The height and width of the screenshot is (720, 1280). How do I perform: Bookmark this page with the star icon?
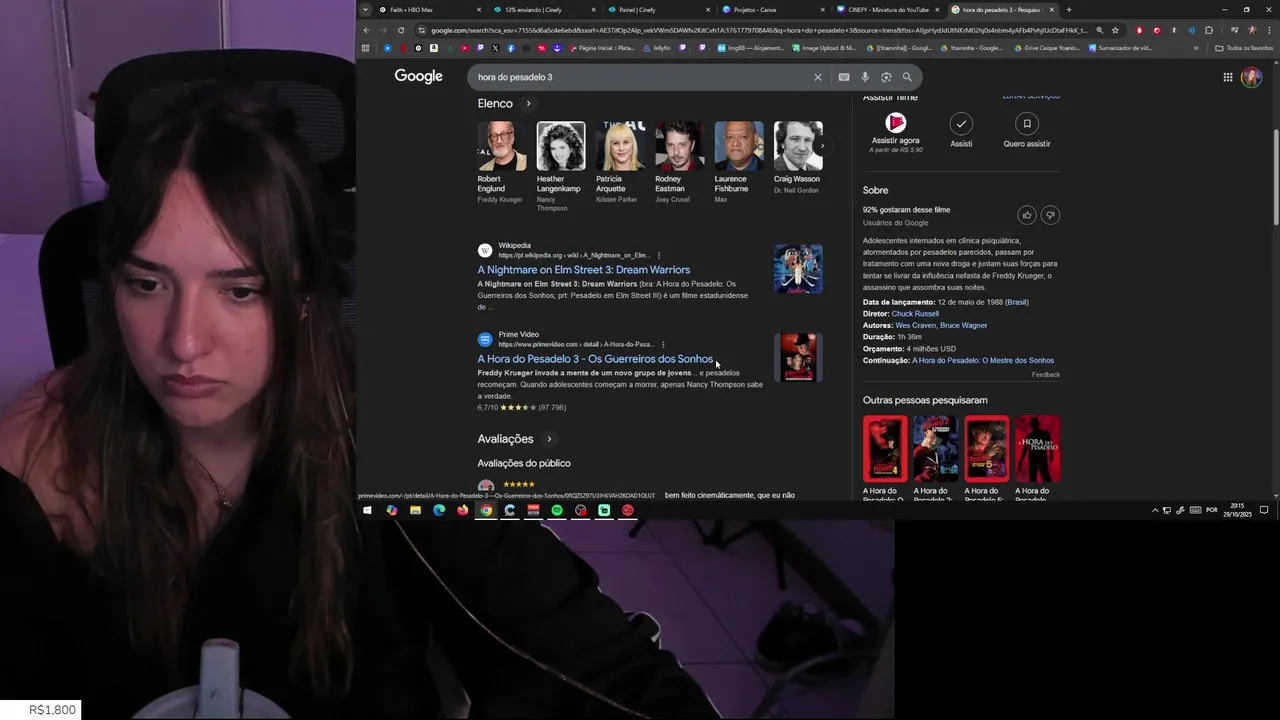click(x=1115, y=30)
